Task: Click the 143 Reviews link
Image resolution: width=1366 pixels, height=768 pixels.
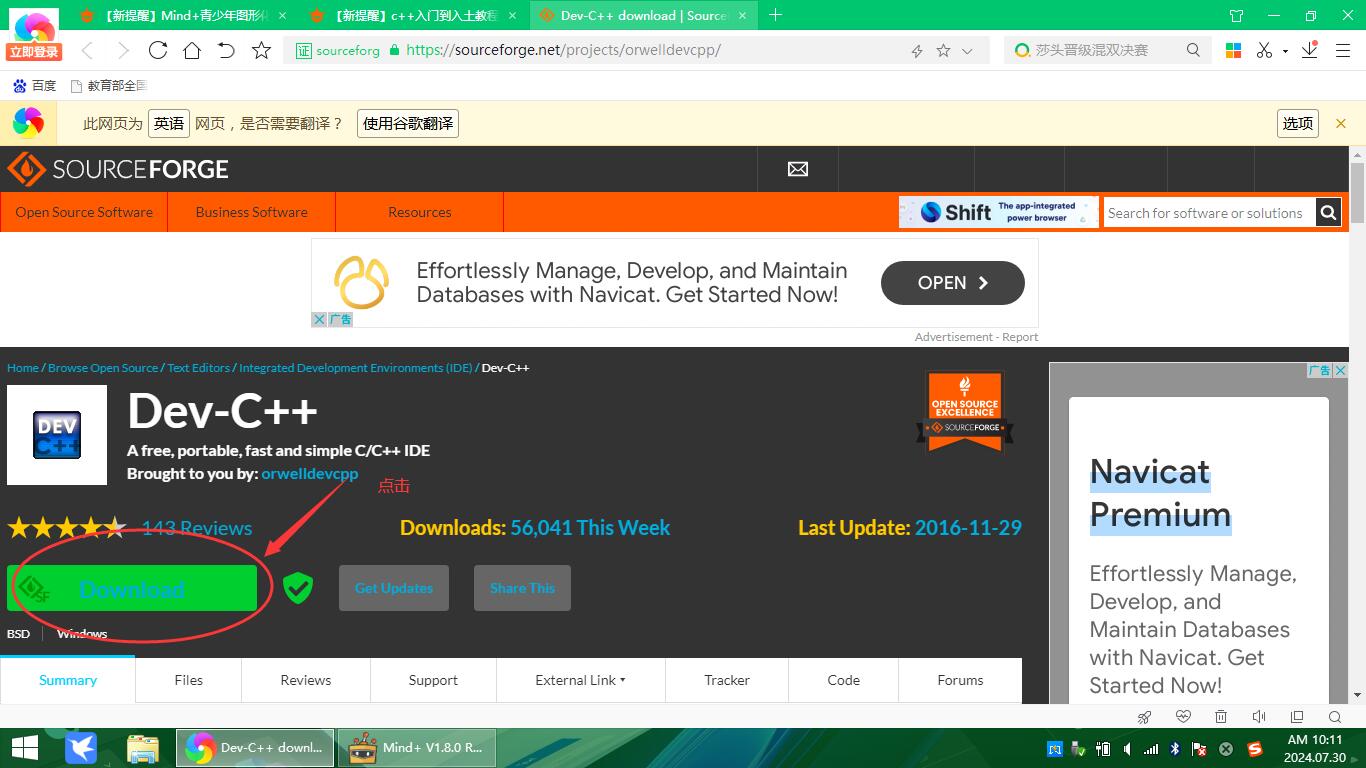Action: point(197,528)
